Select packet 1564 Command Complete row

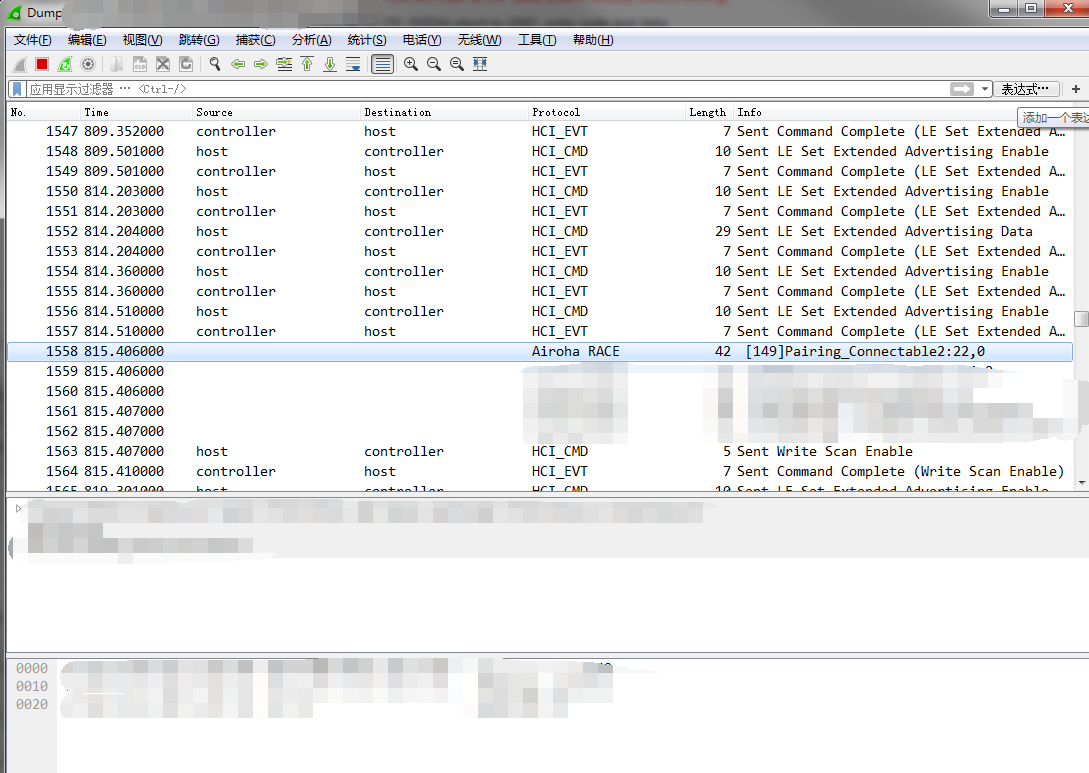(x=540, y=472)
